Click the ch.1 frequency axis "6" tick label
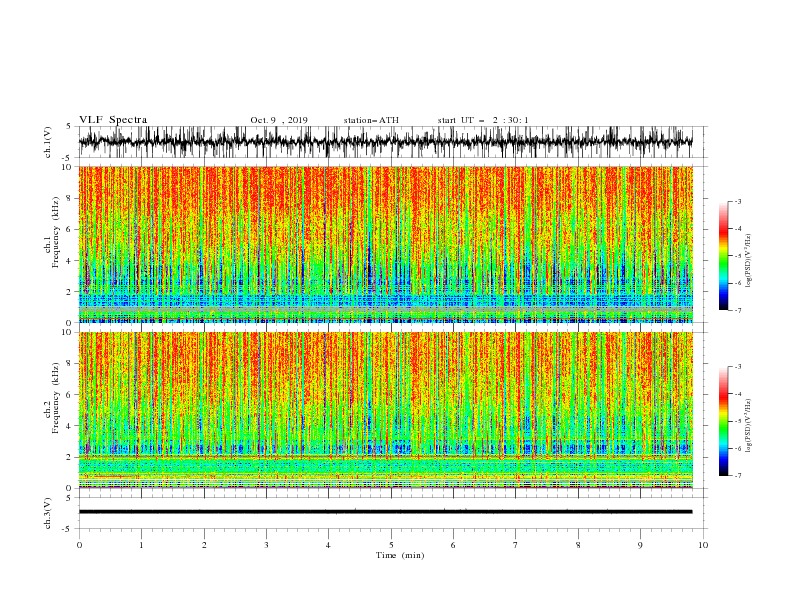The height and width of the screenshot is (612, 792). 69,229
